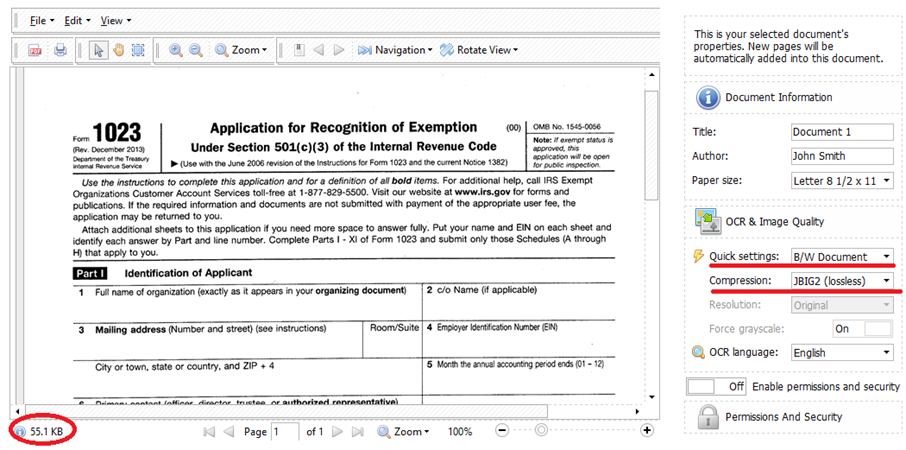Click the vertical scrollbar down arrow
This screenshot has width=906, height=450.
[652, 397]
